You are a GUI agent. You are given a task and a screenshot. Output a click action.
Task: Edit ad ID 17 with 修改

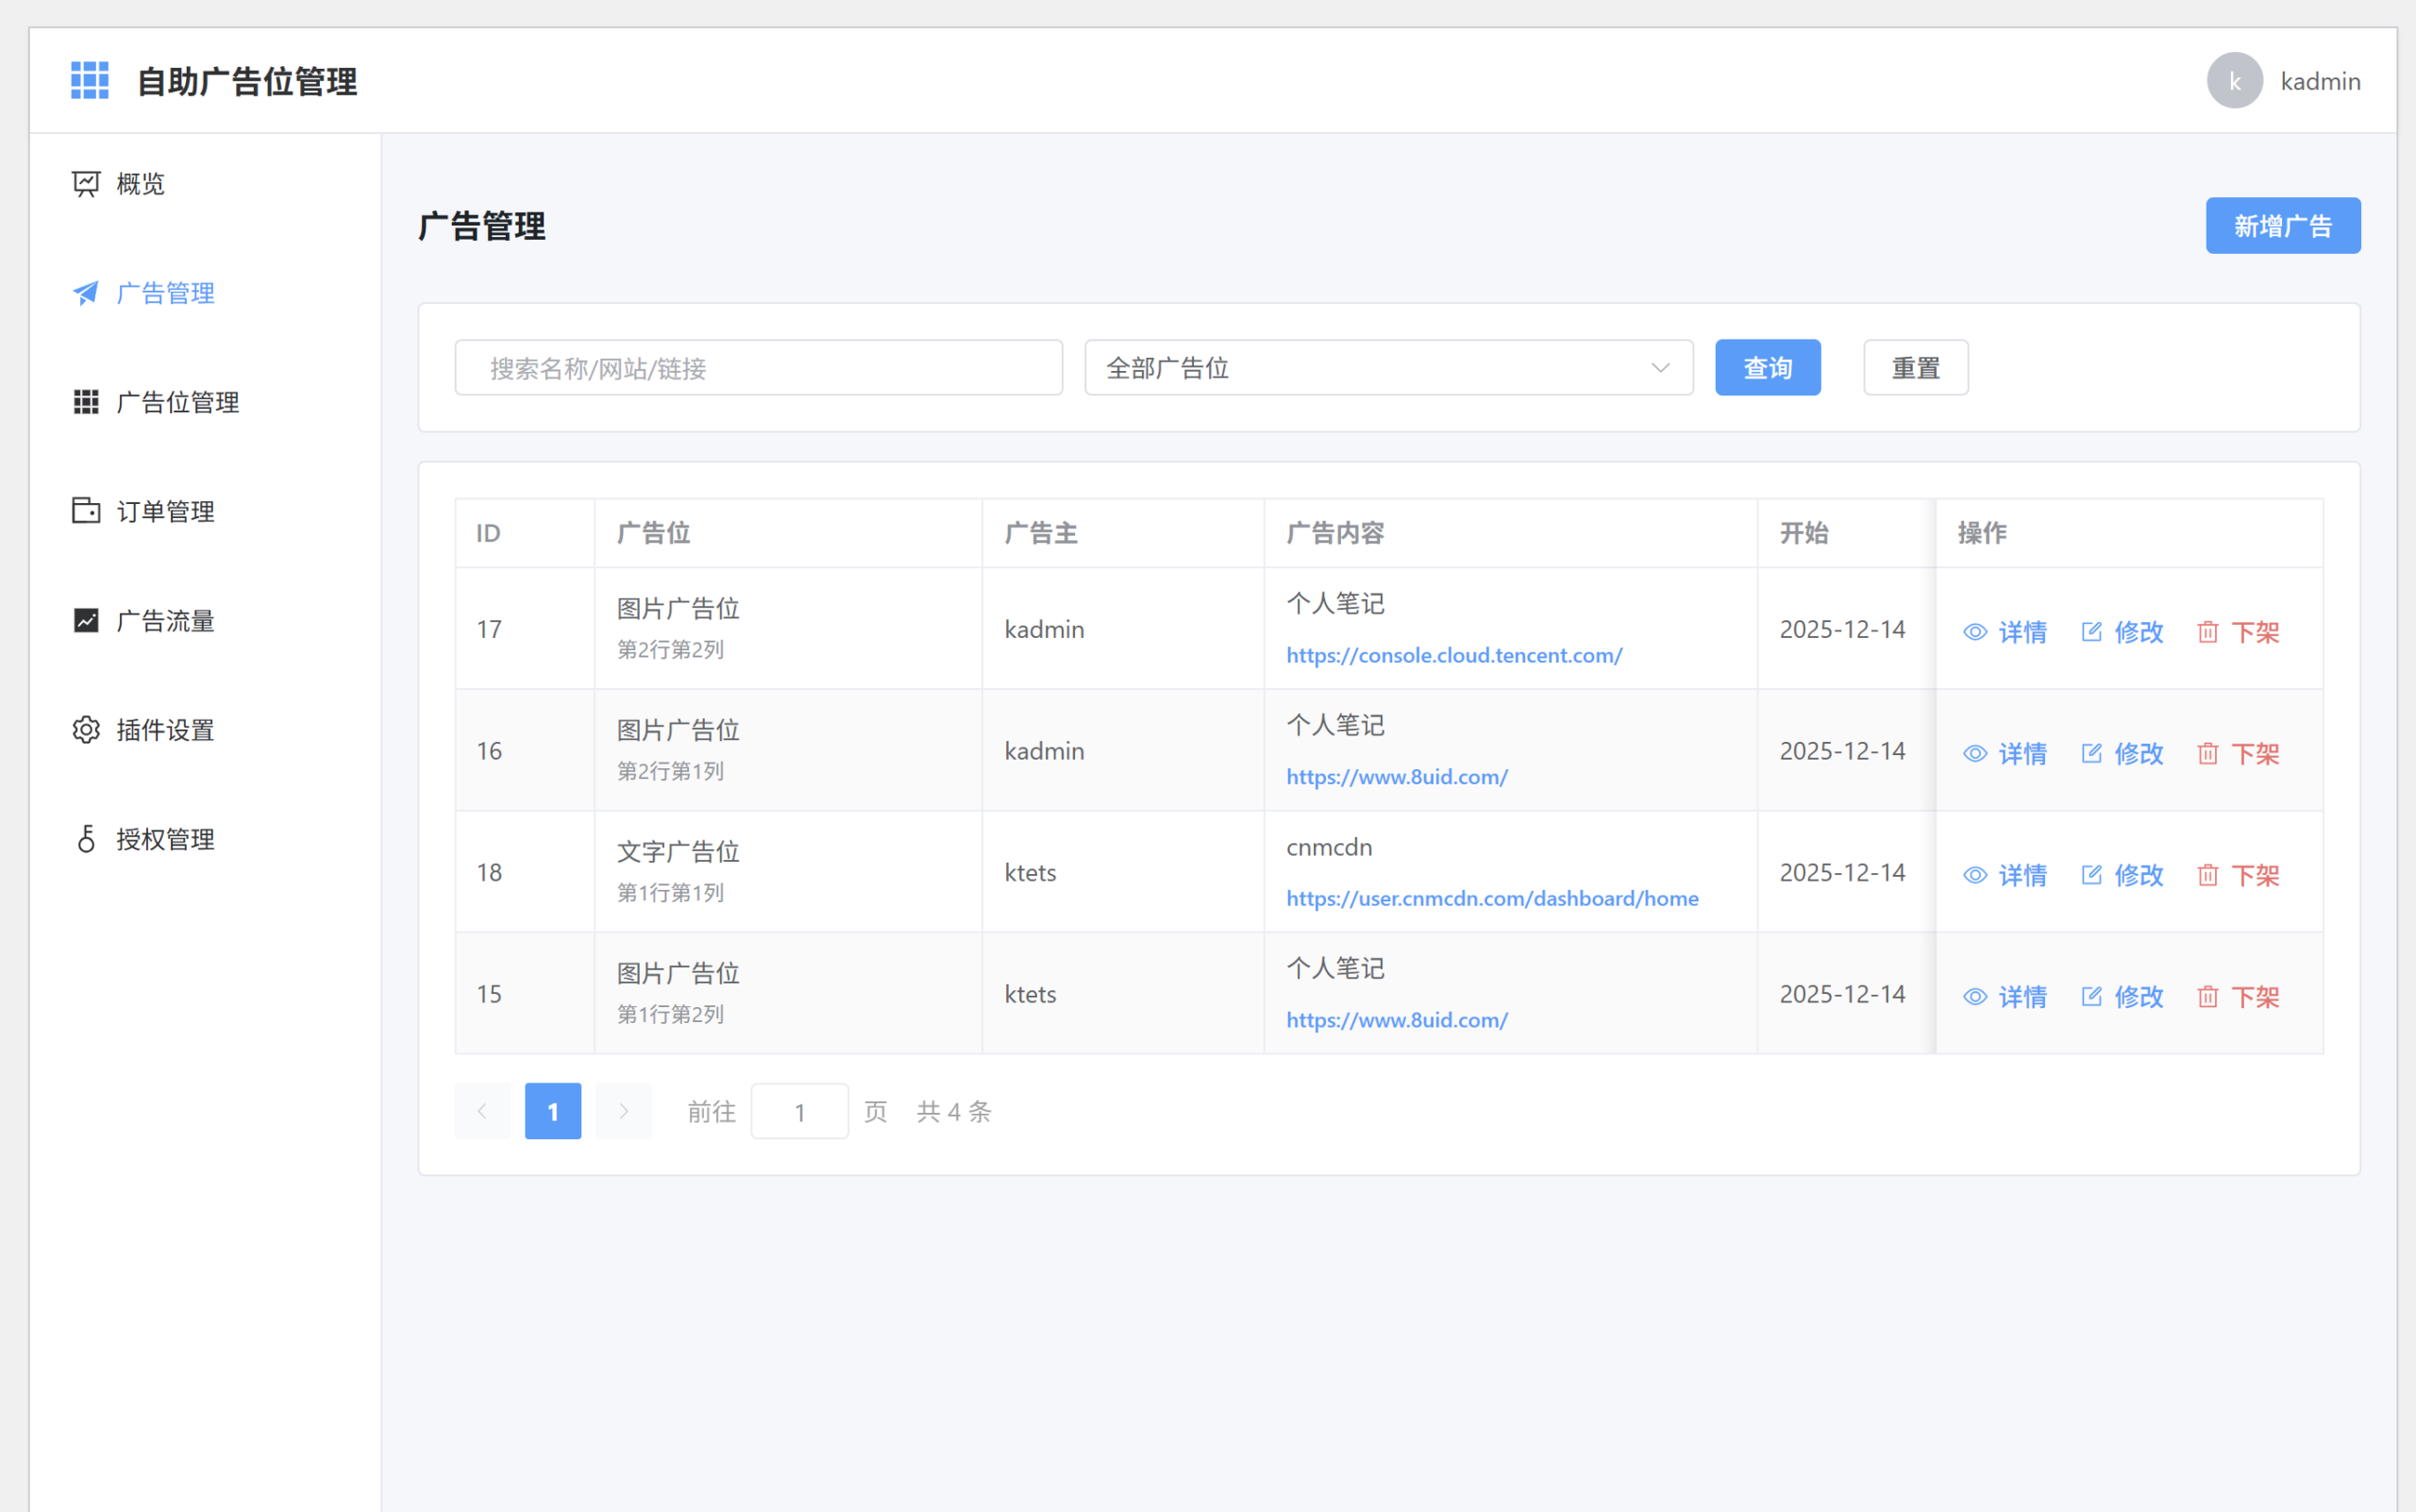pos(2122,632)
